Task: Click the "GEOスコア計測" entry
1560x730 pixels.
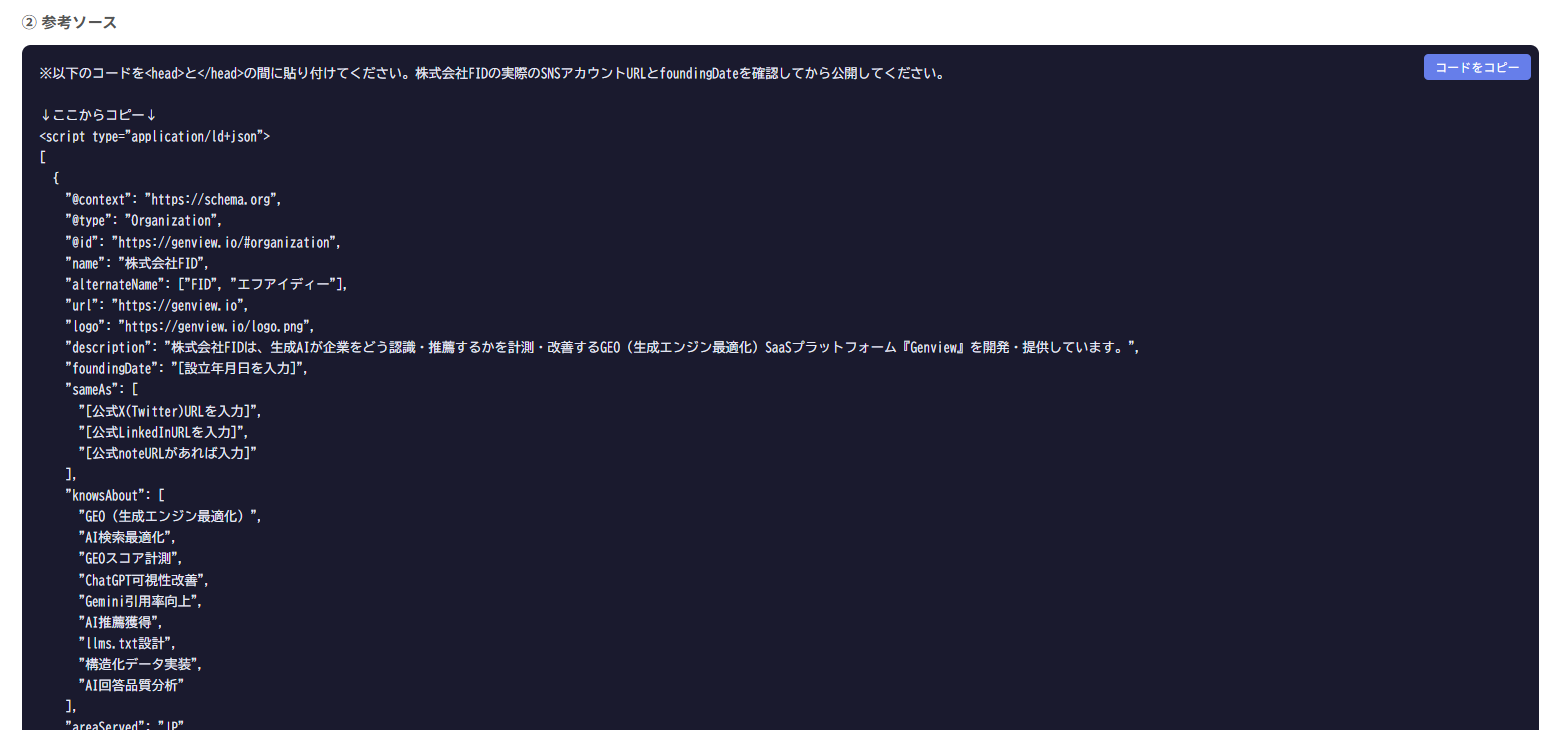Action: (x=130, y=558)
